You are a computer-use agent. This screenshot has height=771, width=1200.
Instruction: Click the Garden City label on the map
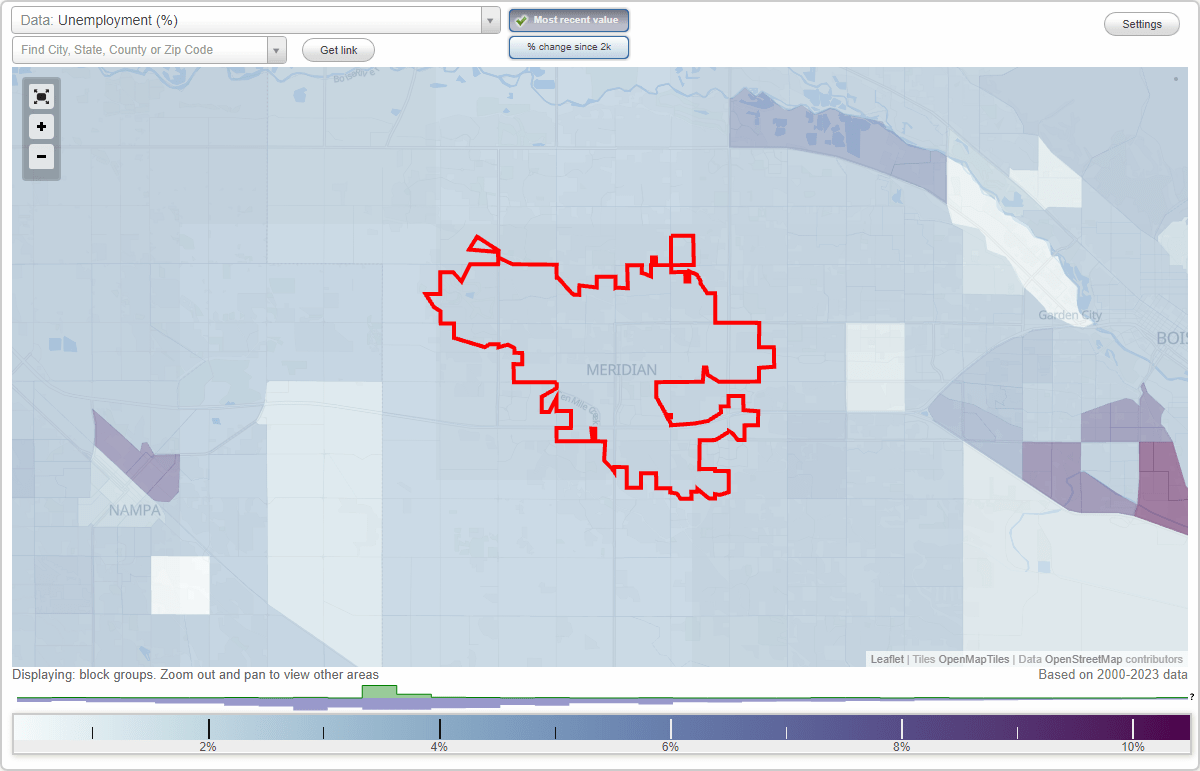coord(1069,316)
